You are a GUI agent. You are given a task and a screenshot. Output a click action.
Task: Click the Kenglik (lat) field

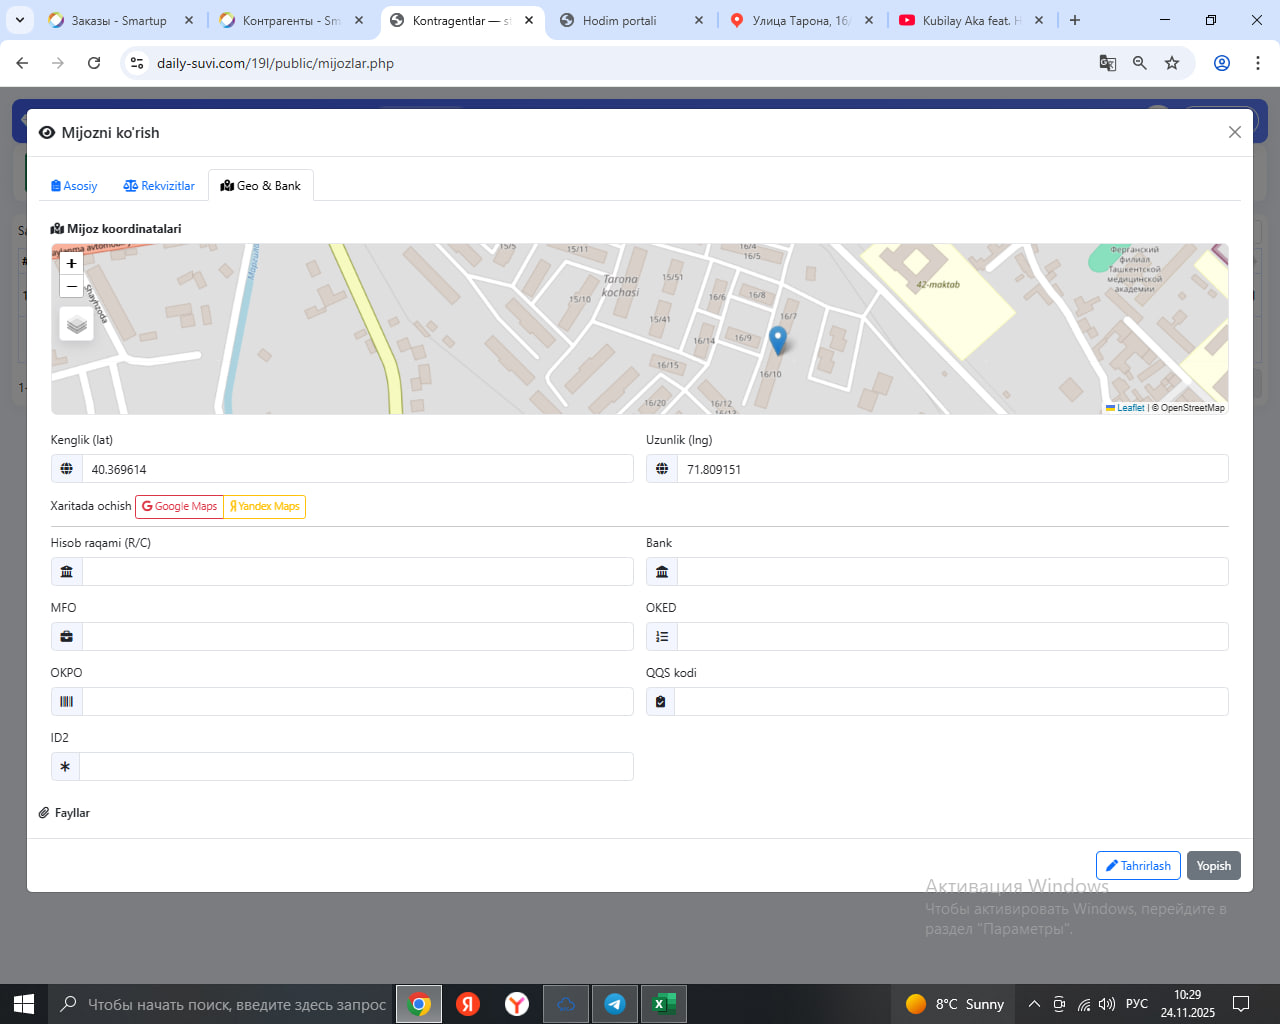[357, 469]
